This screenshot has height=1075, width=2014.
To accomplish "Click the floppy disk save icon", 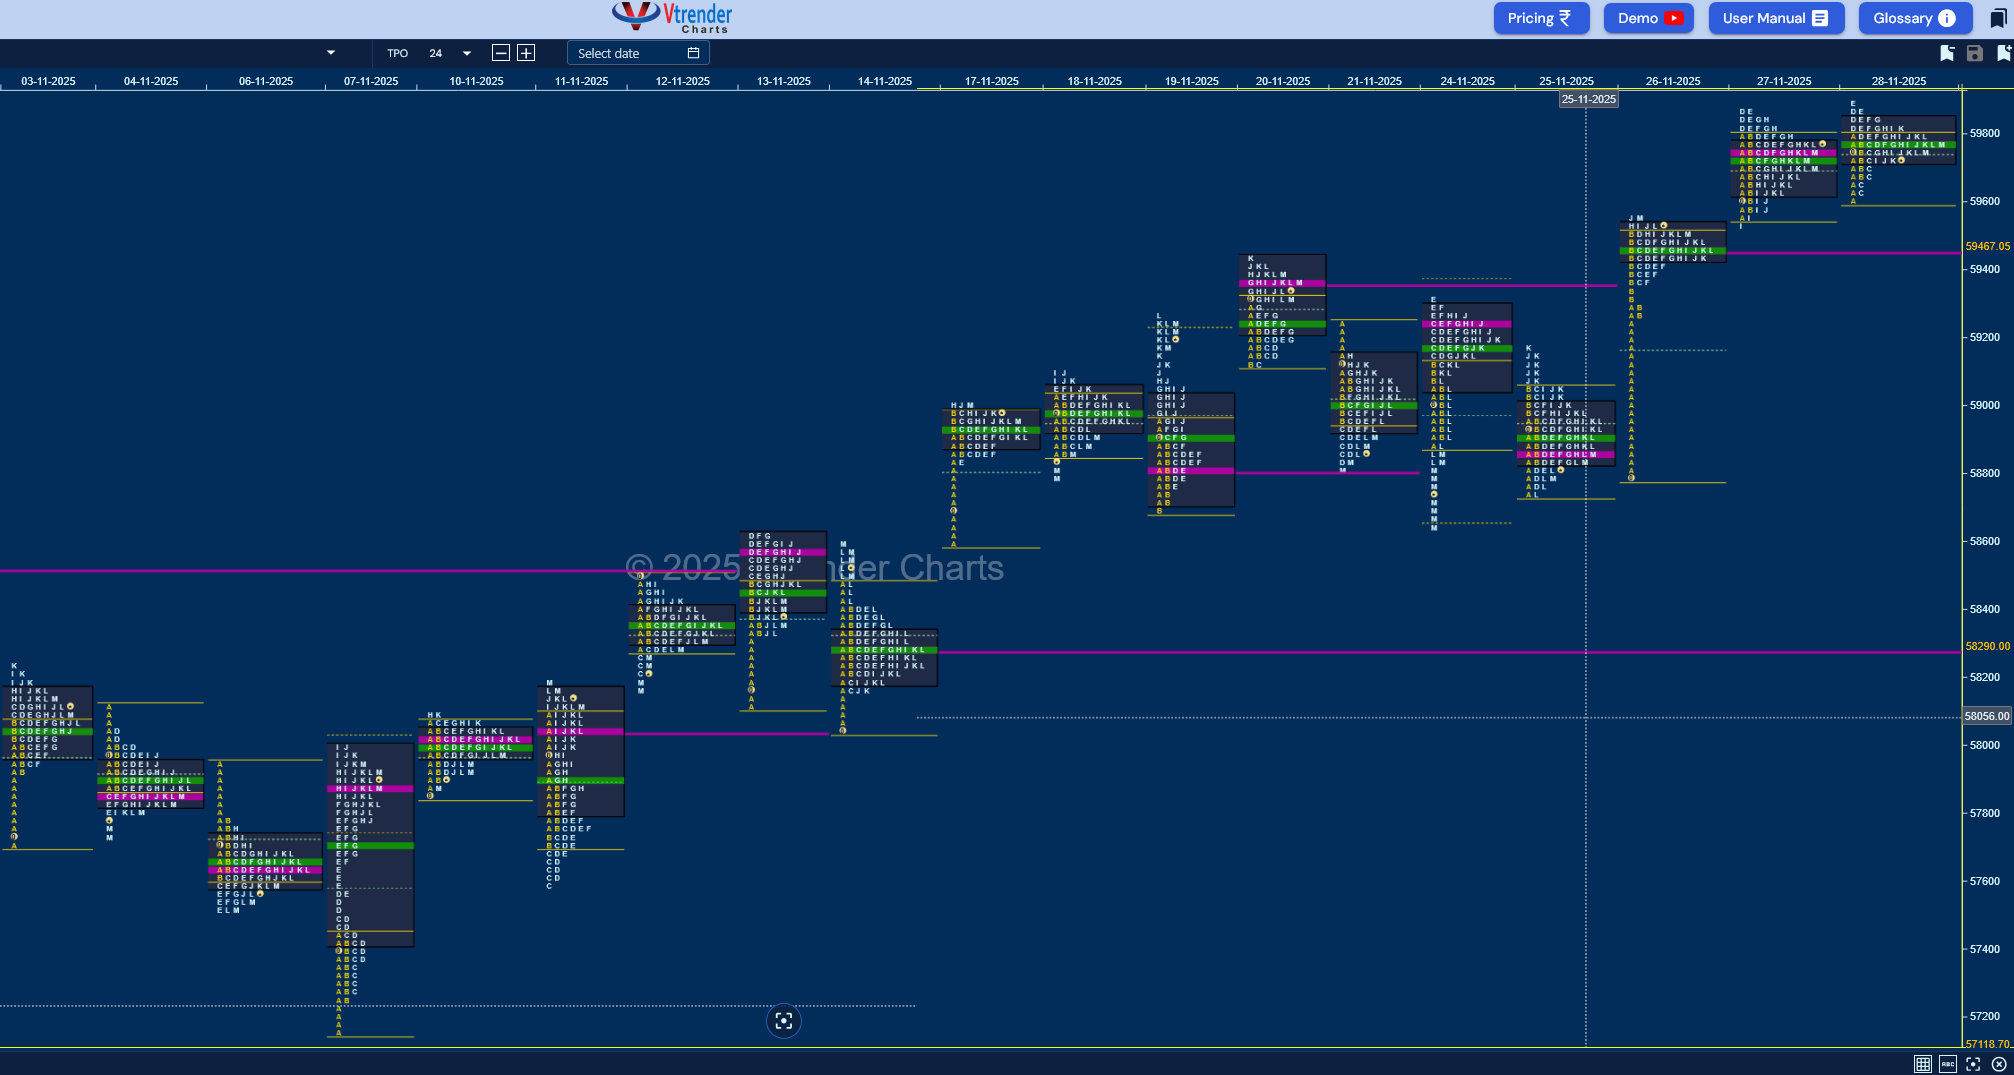I will point(1974,53).
